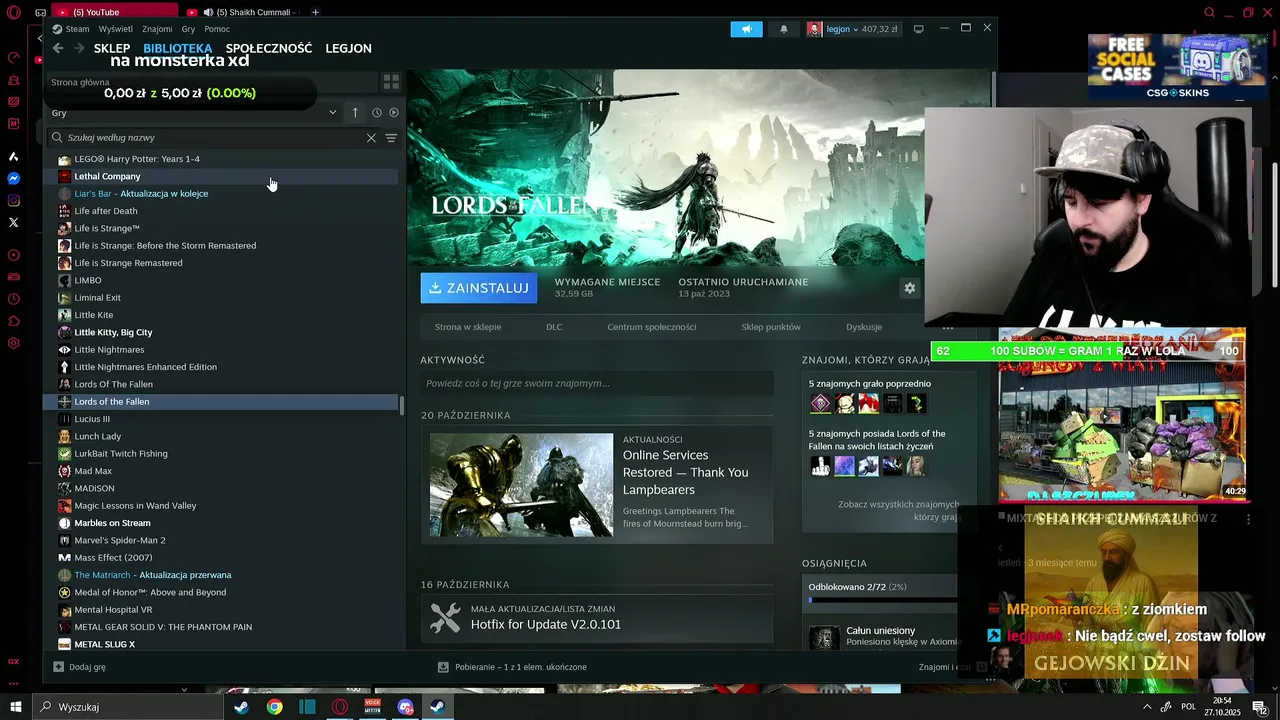Open the Steam announcements megaphone button

(746, 29)
